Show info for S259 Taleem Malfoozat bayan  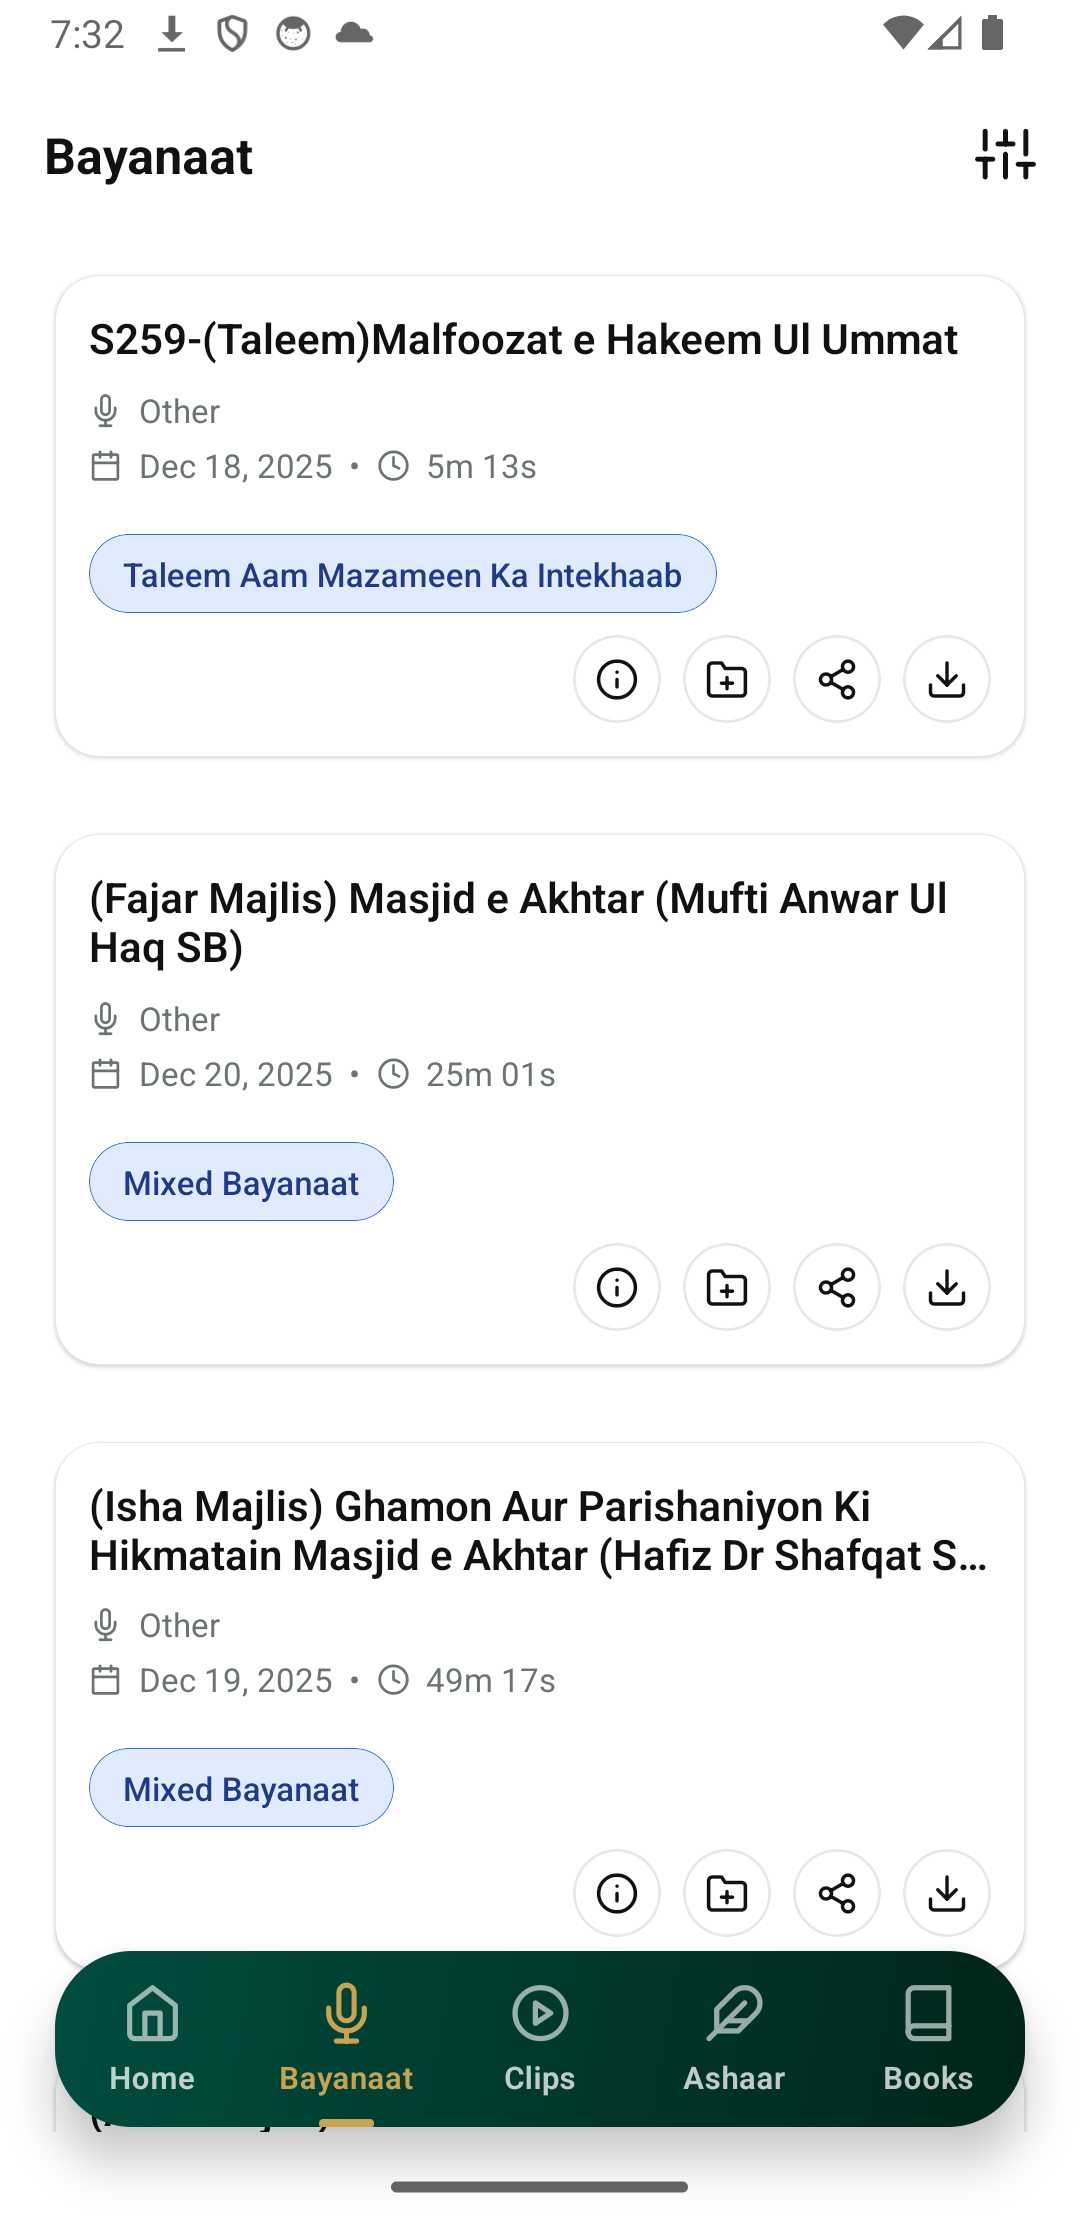pos(617,679)
